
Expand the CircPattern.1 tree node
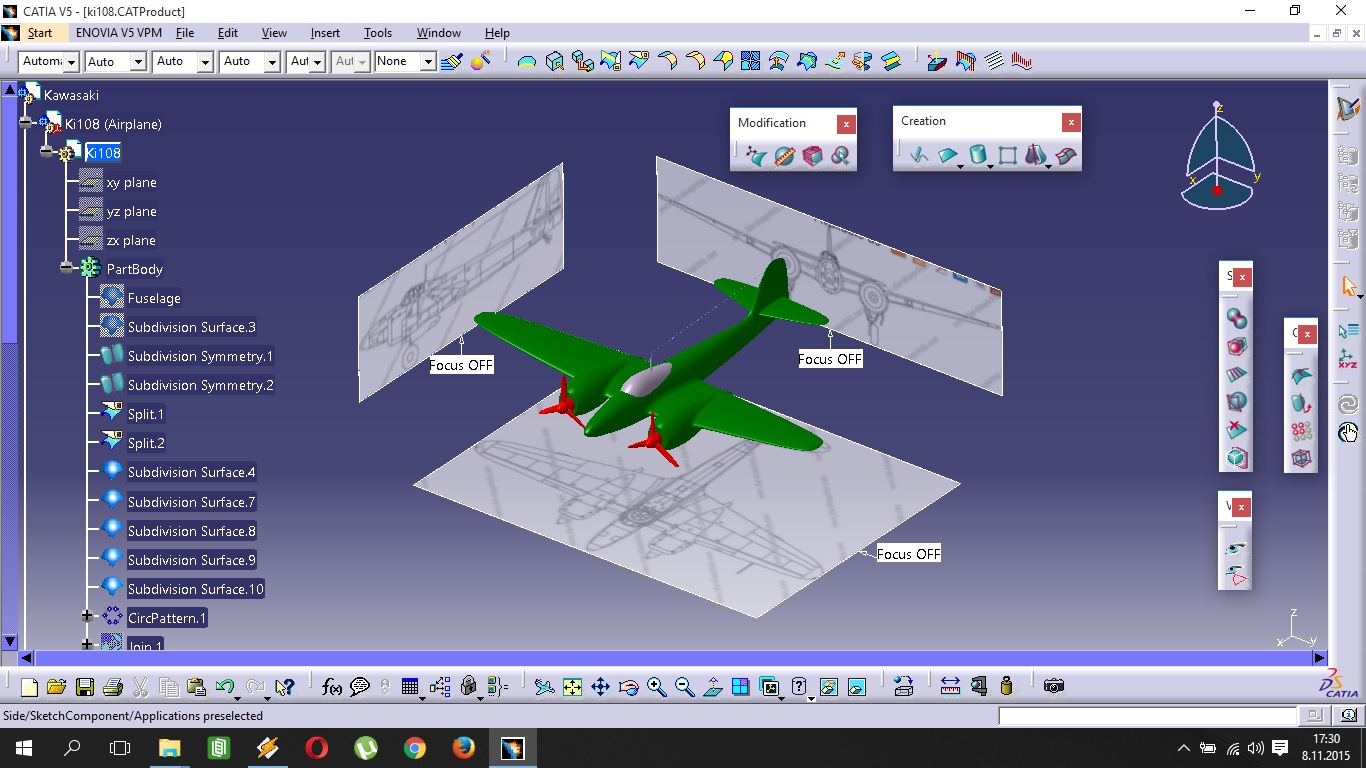[87, 617]
